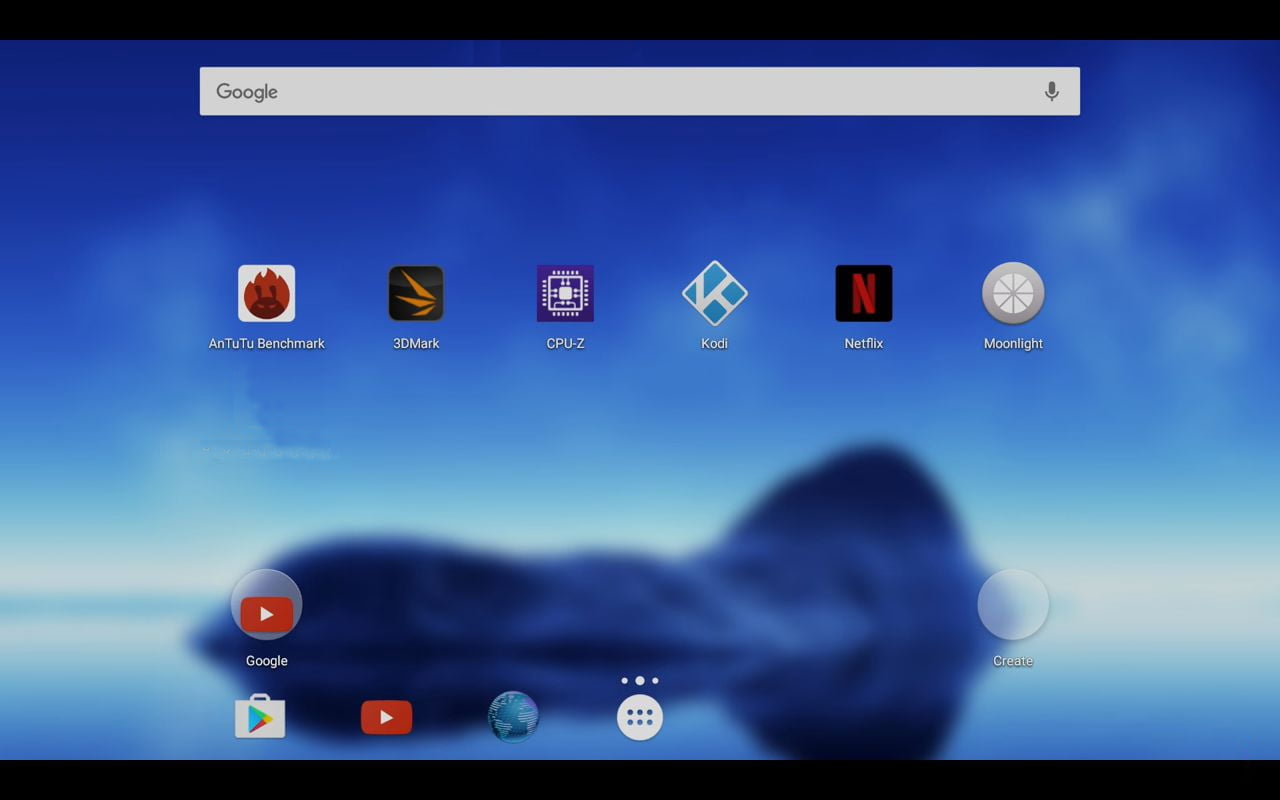Launch the Moonlight app
This screenshot has width=1280, height=800.
tap(1013, 293)
